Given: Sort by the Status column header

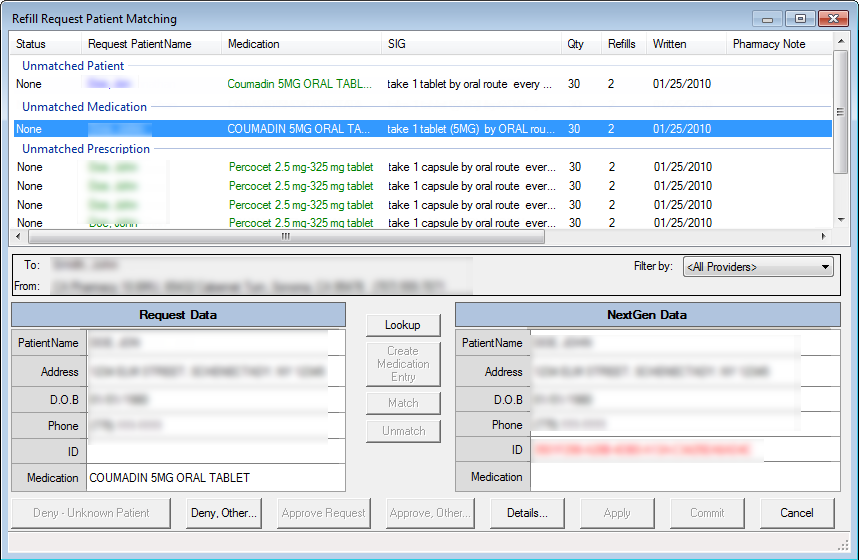Looking at the screenshot, I should (x=46, y=44).
